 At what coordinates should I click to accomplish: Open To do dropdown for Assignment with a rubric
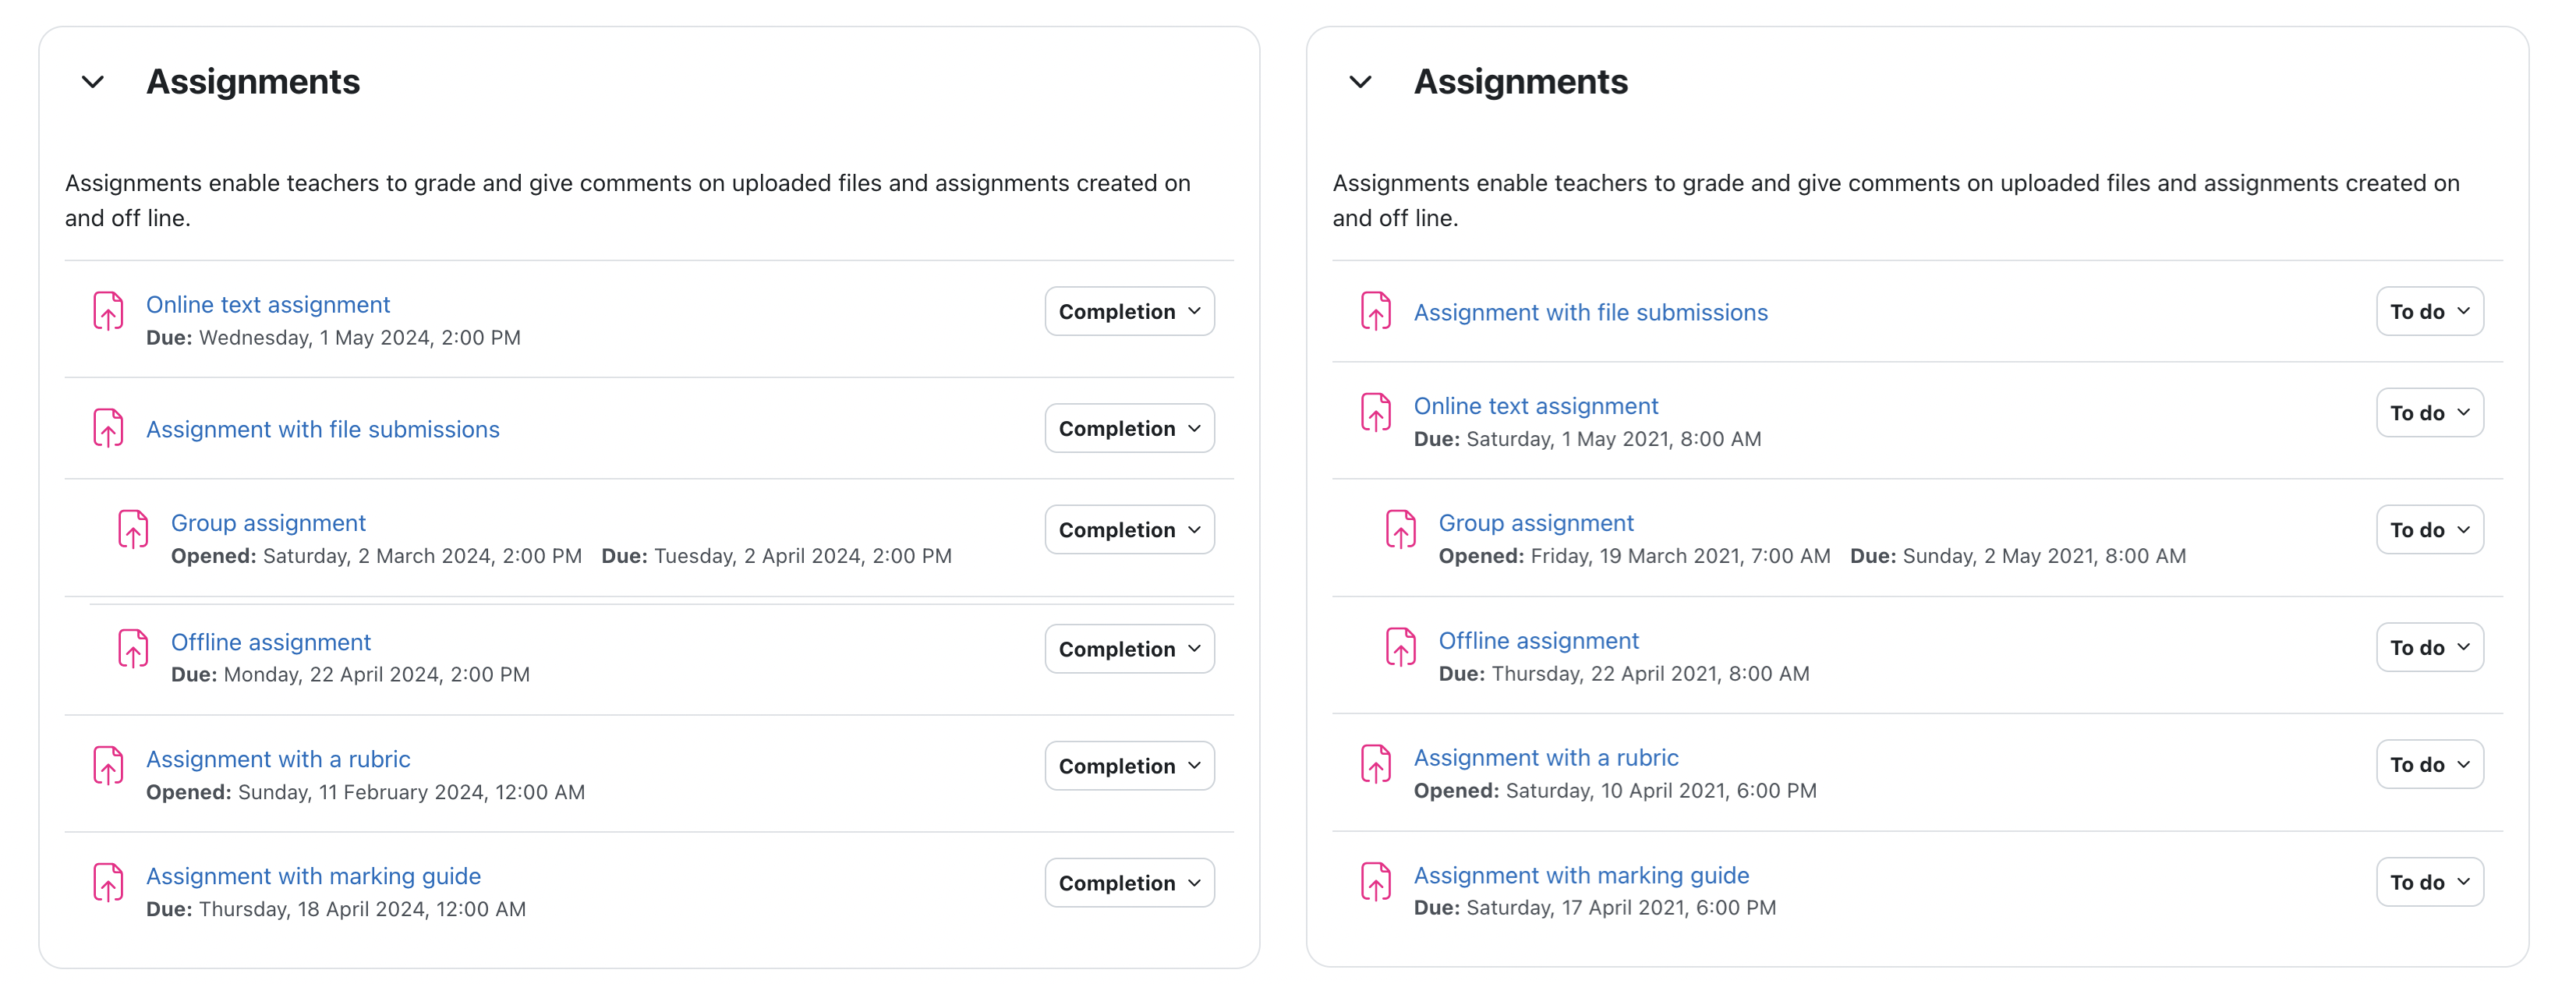(x=2429, y=764)
